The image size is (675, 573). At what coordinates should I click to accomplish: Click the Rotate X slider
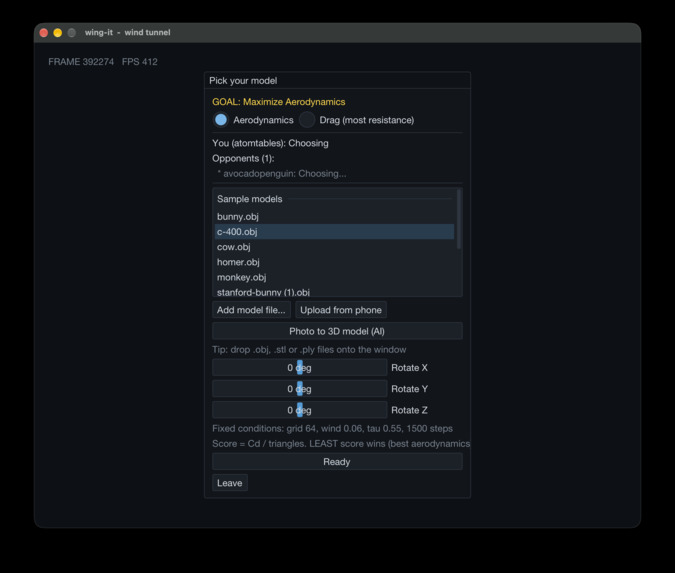tap(300, 368)
